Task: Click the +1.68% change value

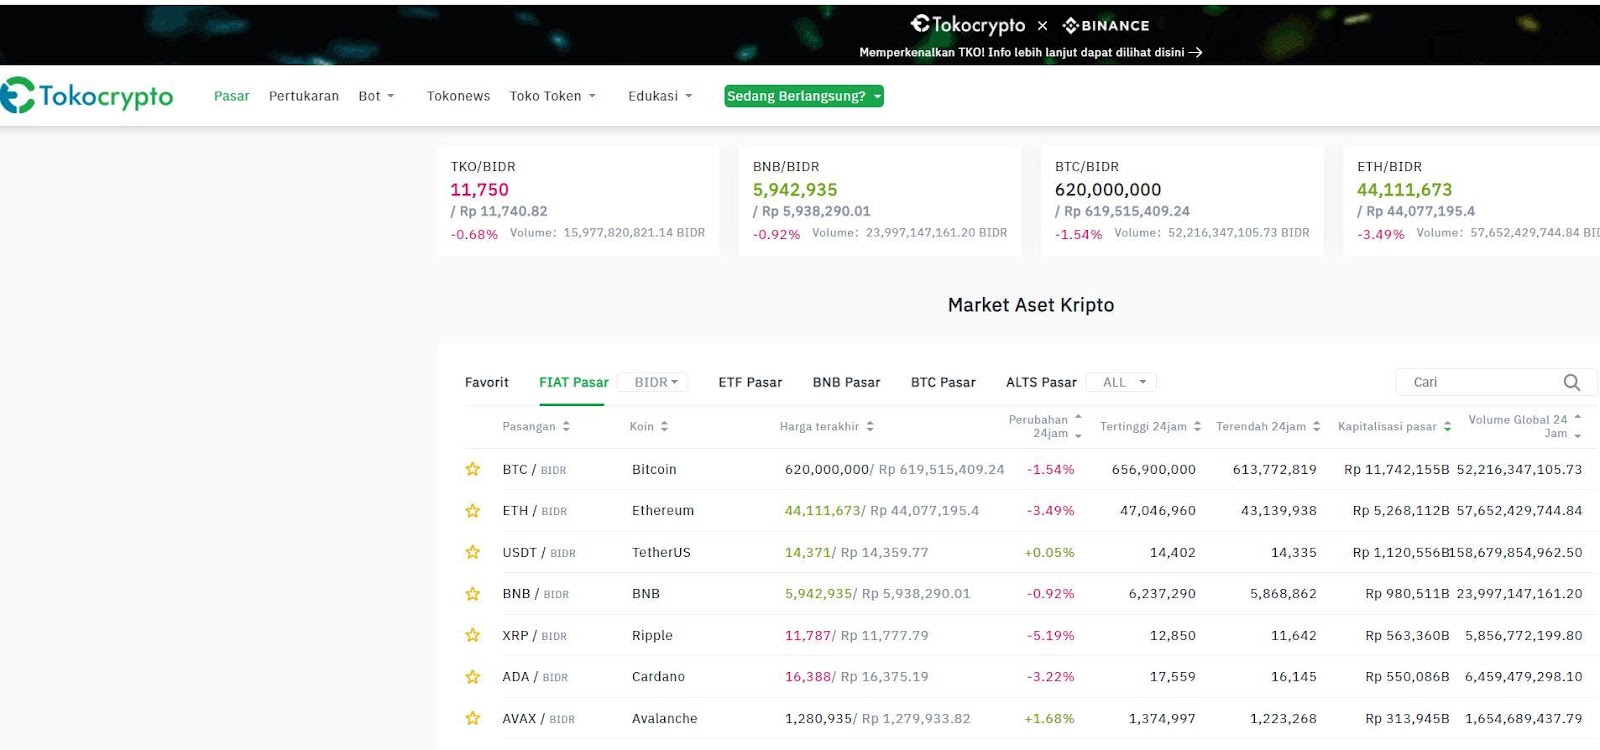Action: point(1049,718)
